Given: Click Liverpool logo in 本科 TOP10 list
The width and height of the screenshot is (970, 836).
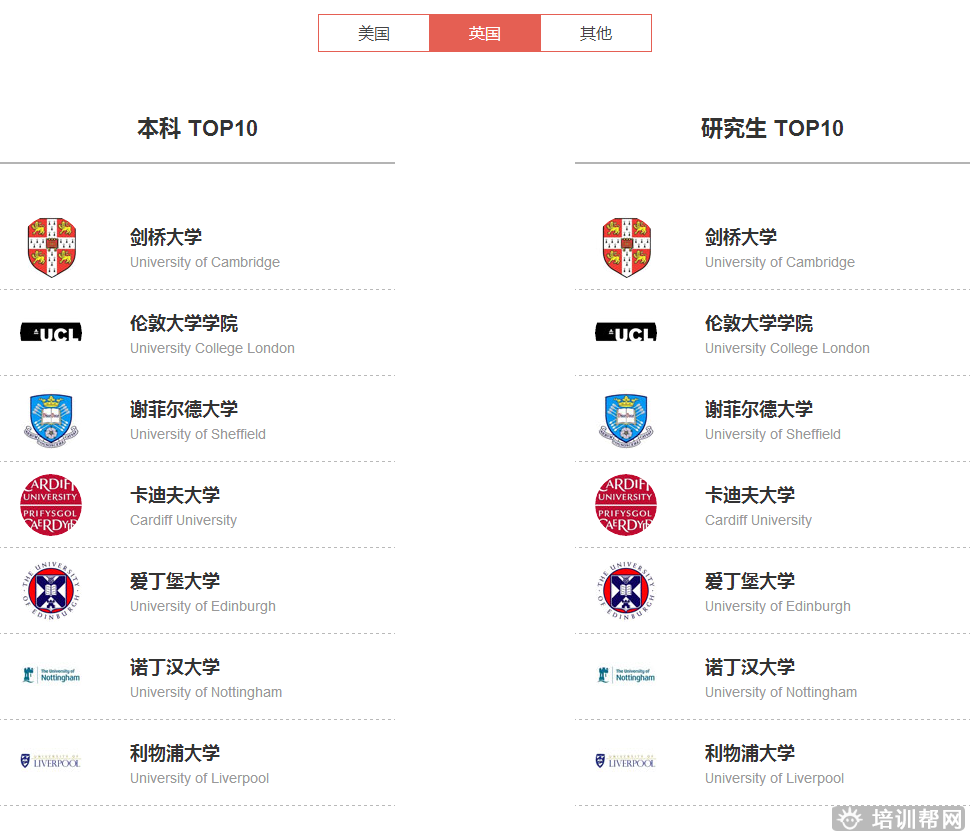Looking at the screenshot, I should (x=51, y=761).
